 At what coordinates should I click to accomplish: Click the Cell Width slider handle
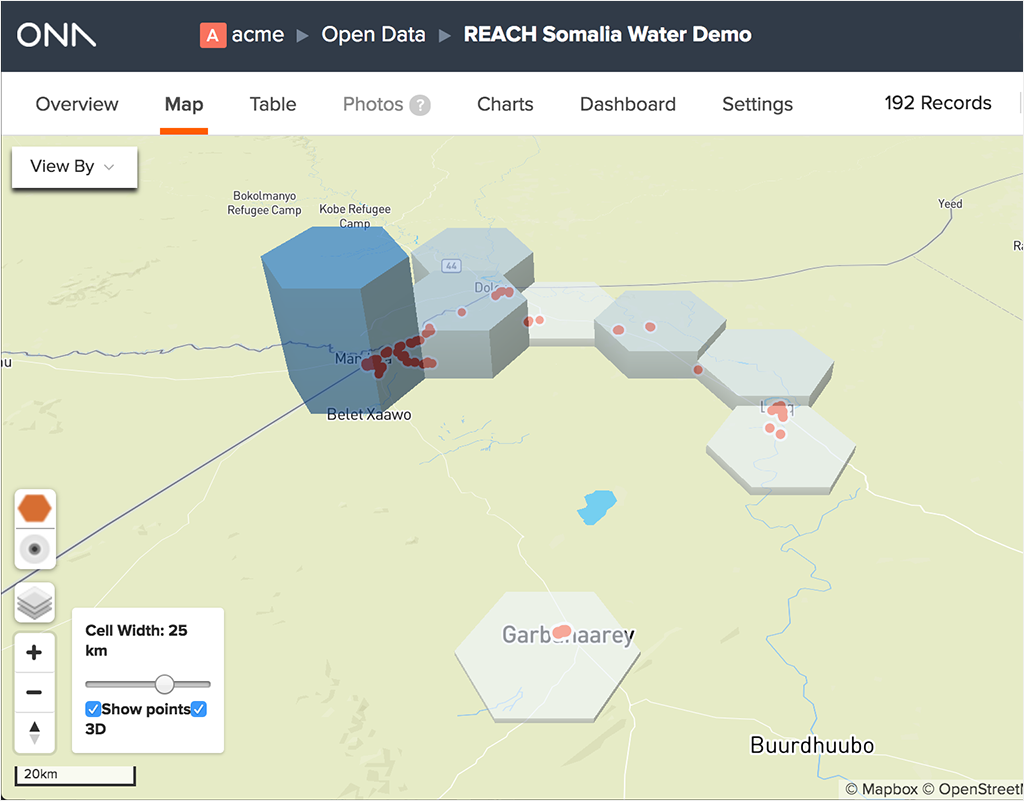pyautogui.click(x=165, y=684)
